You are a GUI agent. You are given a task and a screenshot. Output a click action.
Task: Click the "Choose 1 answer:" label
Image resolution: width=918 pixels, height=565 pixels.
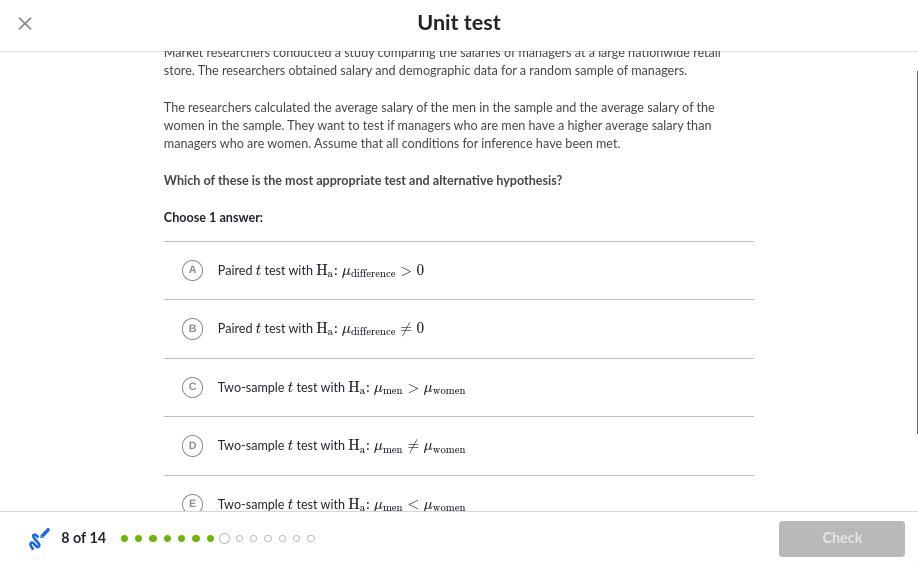pos(213,218)
